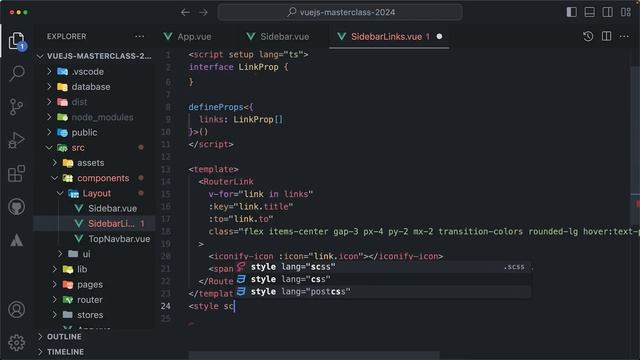The image size is (640, 360).
Task: Close the unsaved SidebarLinks.vue tab dot
Action: (x=439, y=36)
